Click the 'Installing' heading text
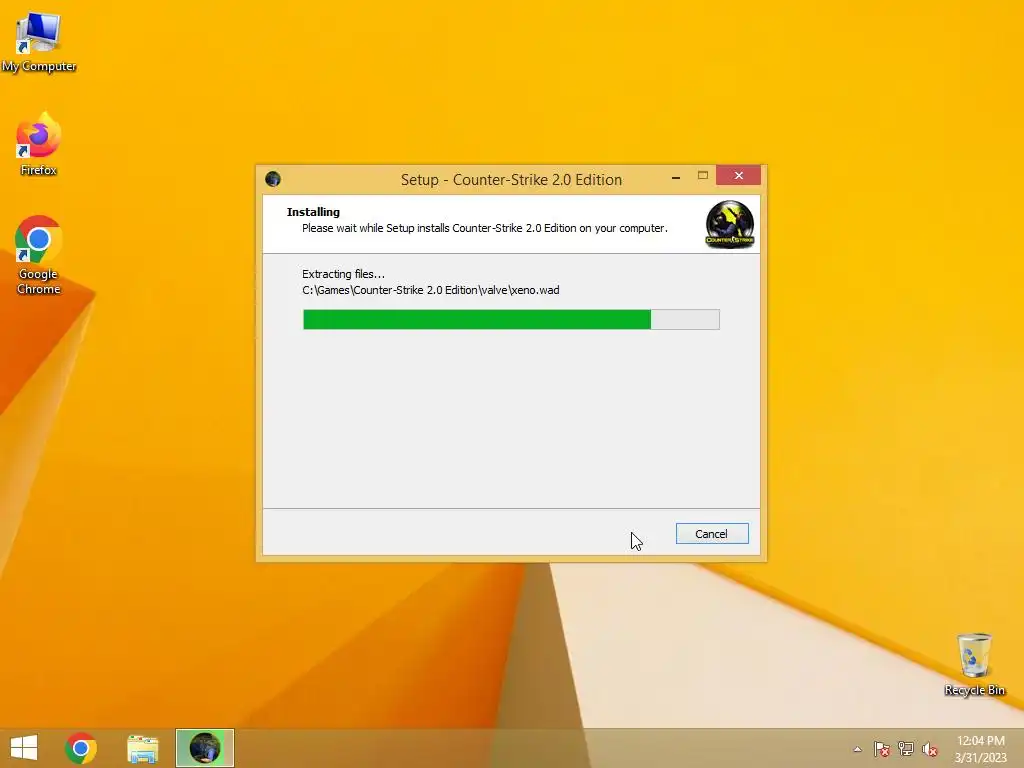1024x768 pixels. [313, 212]
